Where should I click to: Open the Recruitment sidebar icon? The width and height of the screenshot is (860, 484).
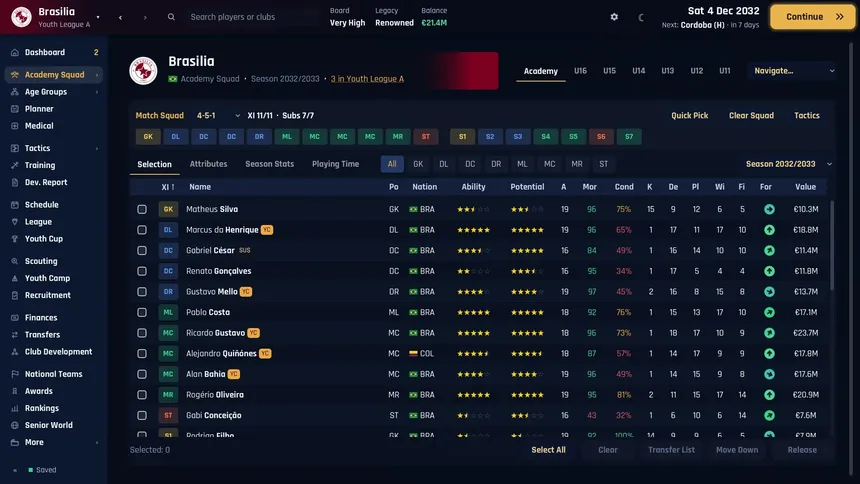[15, 295]
